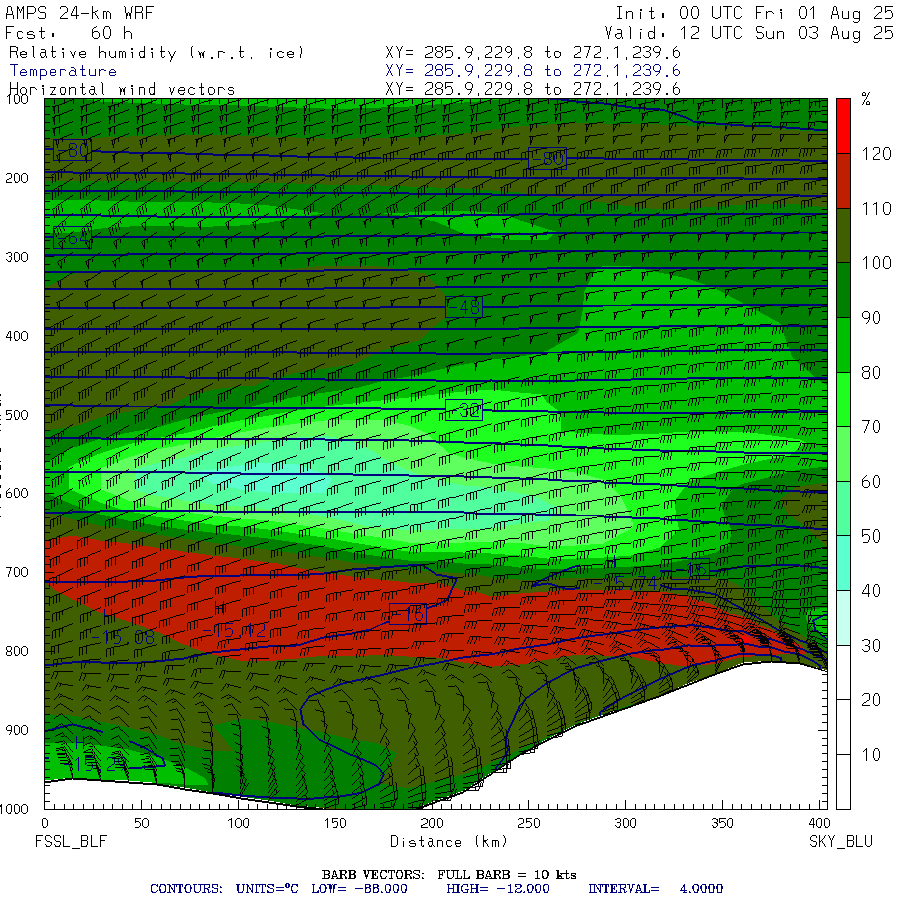Click the 100 pressure axis label
This screenshot has height=900, width=900.
click(x=17, y=99)
